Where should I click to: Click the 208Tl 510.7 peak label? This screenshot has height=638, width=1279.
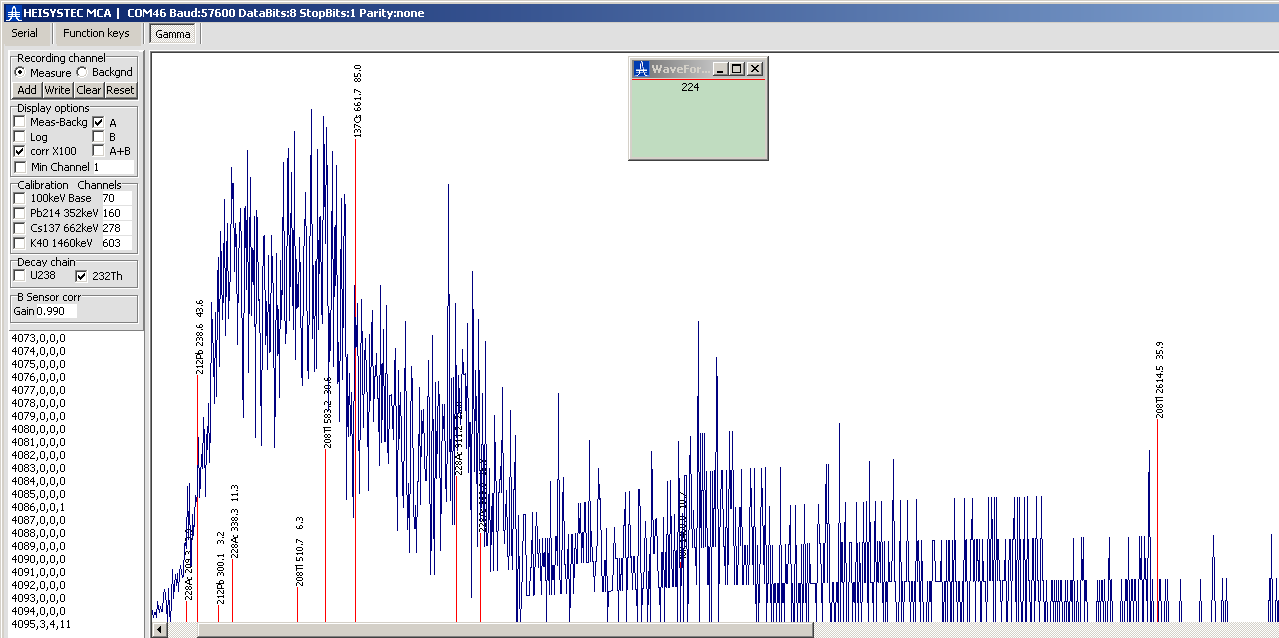click(x=300, y=551)
